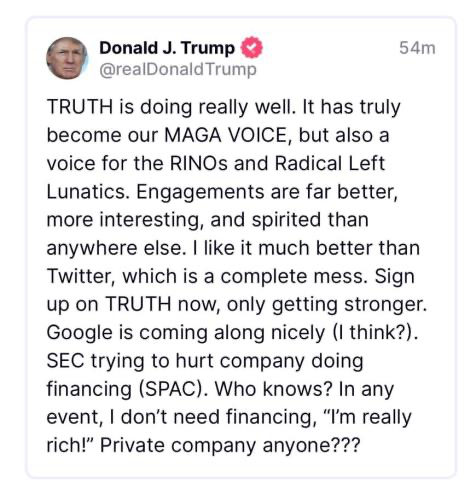The image size is (476, 489).
Task: Visit the @realDonaldTrump handle link
Action: (x=178, y=69)
